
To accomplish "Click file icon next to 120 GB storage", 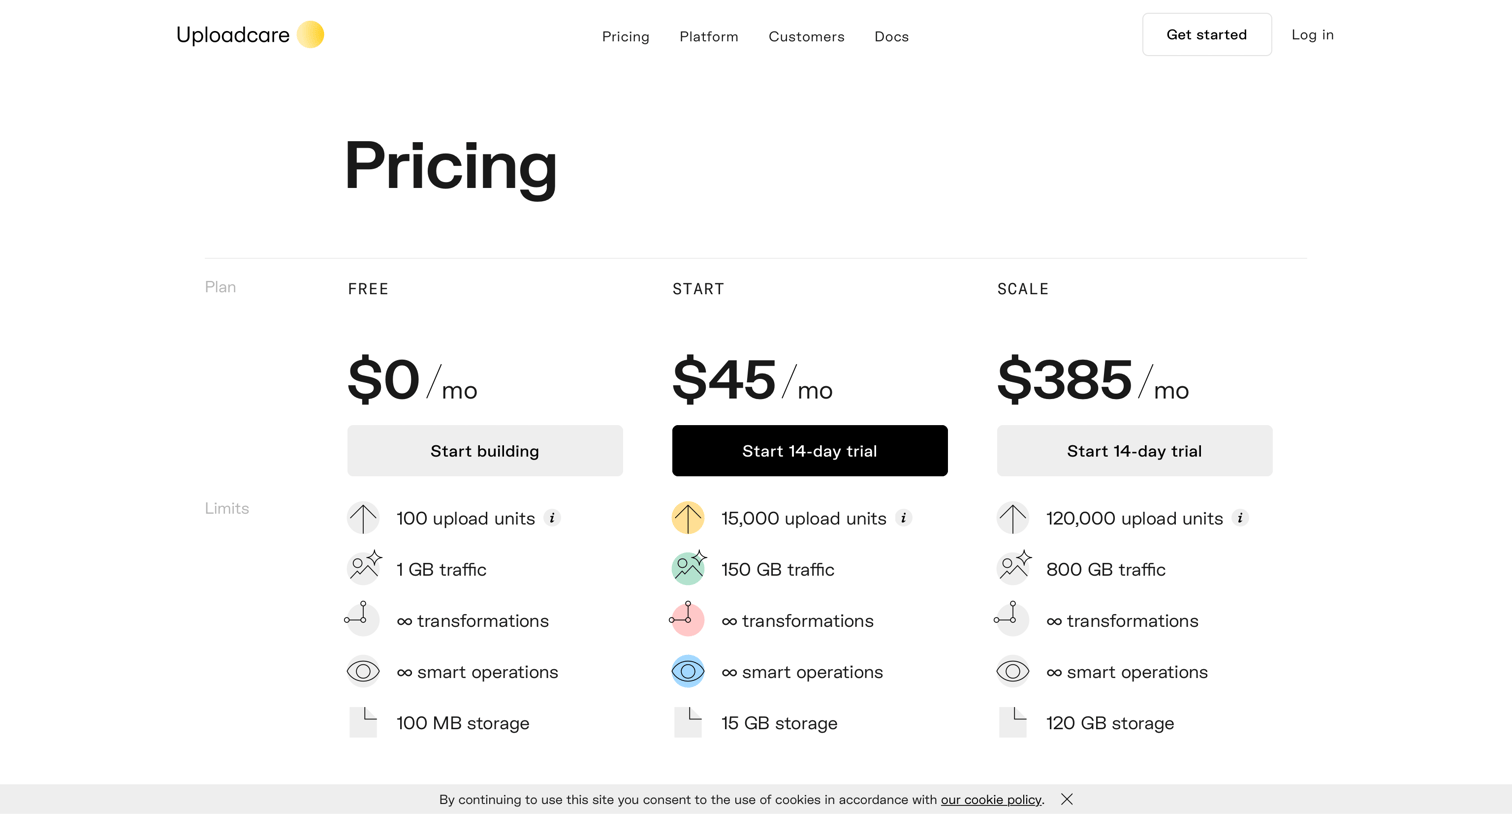I will pyautogui.click(x=1013, y=722).
